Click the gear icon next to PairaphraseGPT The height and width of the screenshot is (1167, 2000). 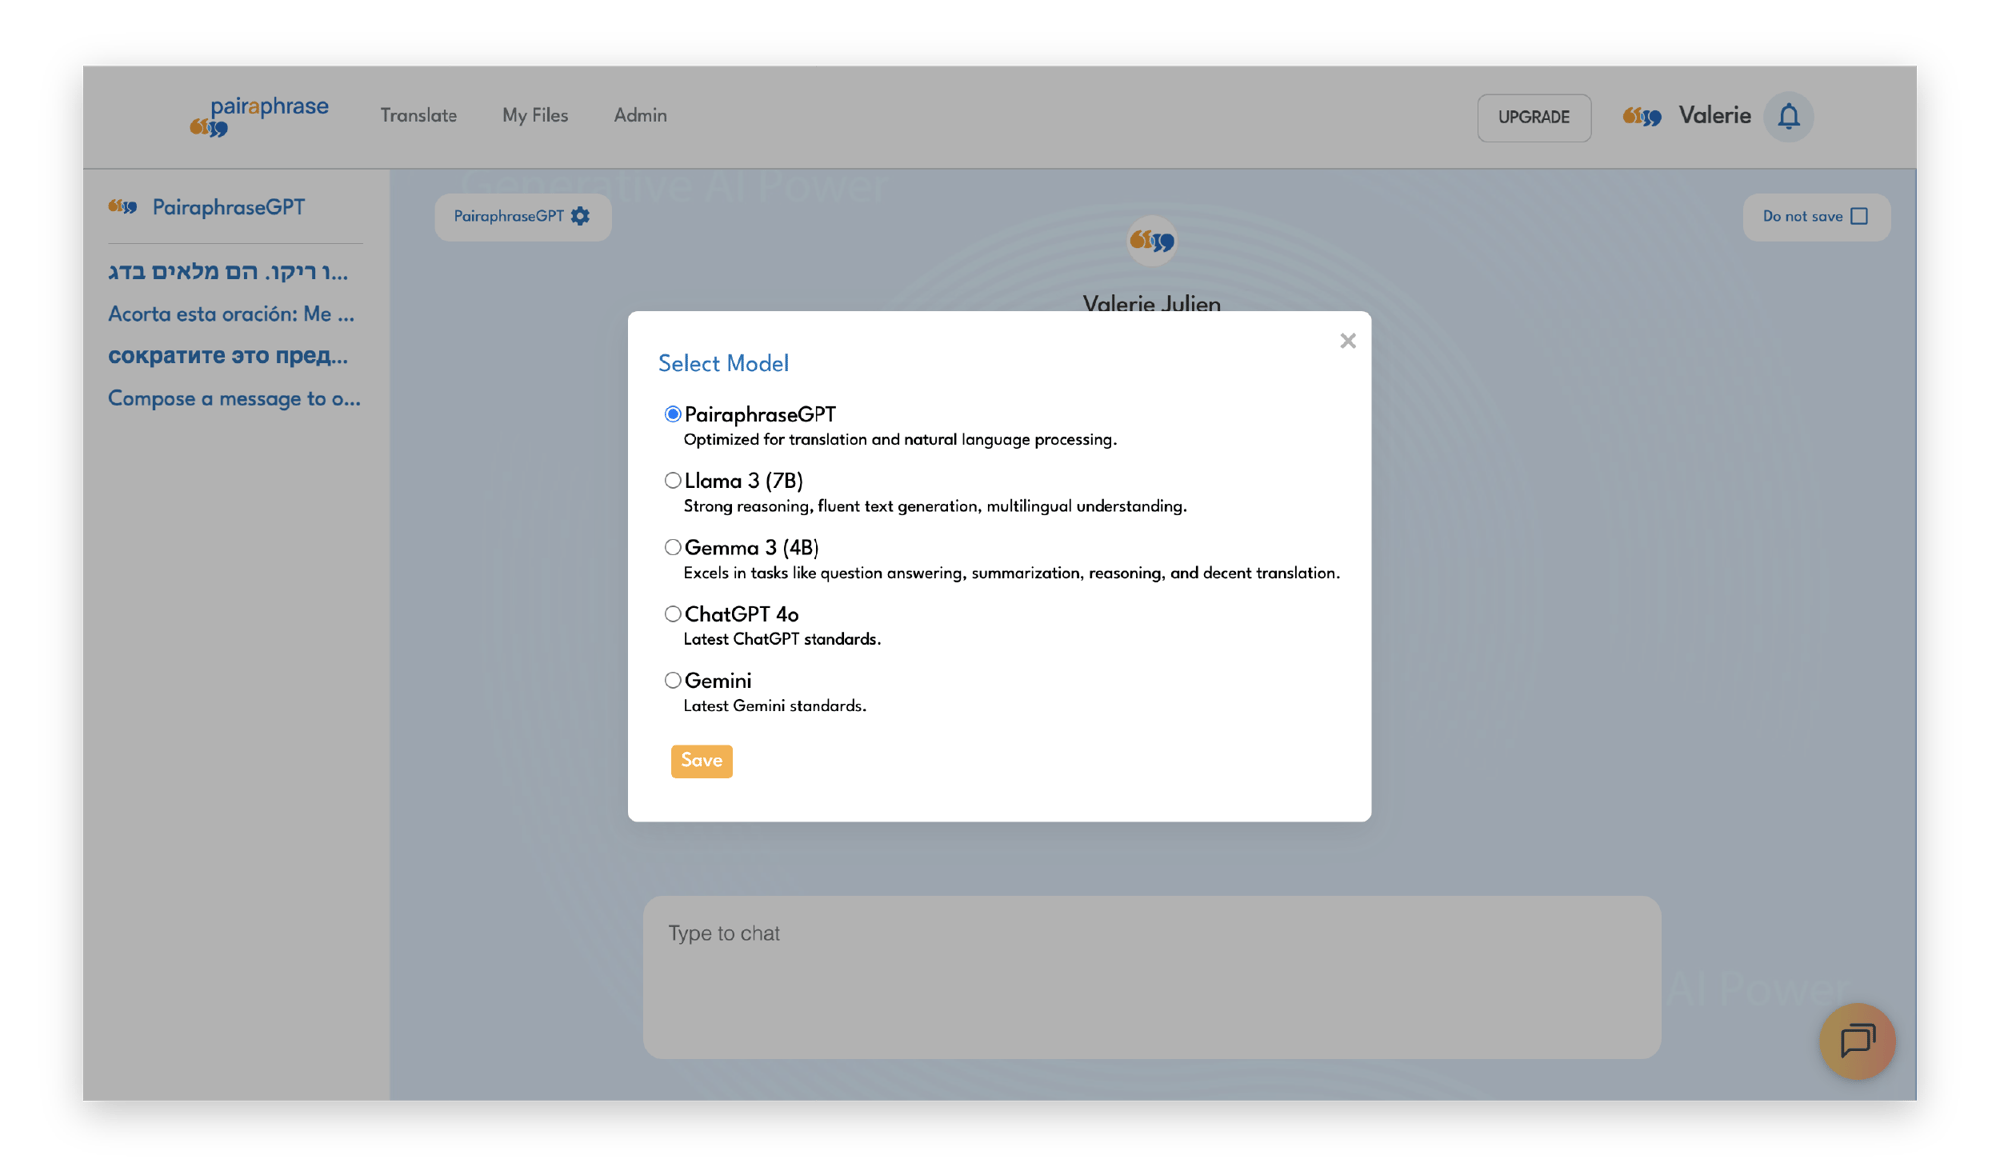pyautogui.click(x=580, y=216)
